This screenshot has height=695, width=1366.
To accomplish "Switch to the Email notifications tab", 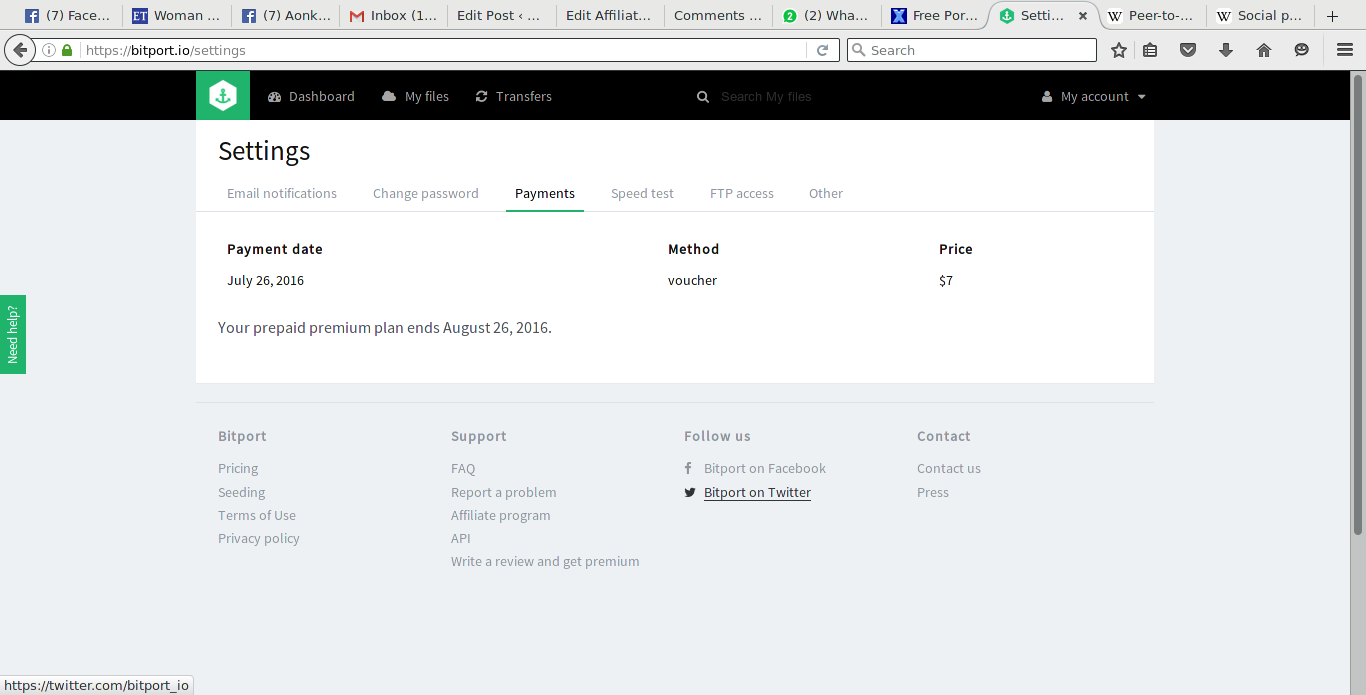I will (x=282, y=193).
